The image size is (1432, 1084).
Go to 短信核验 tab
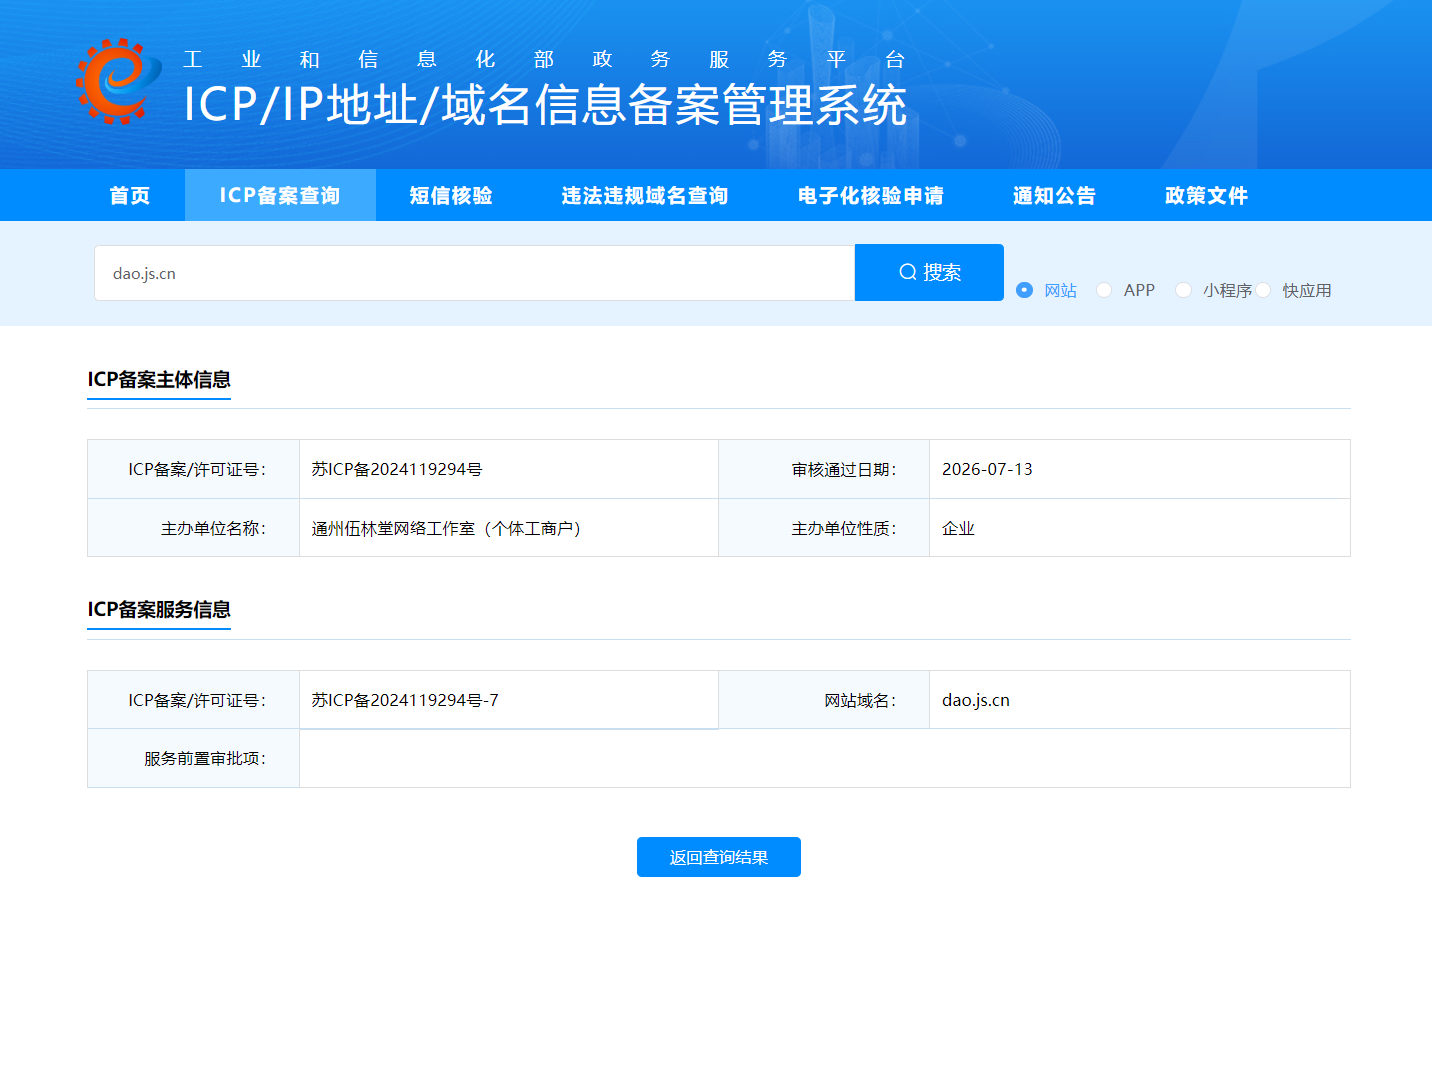coord(451,195)
